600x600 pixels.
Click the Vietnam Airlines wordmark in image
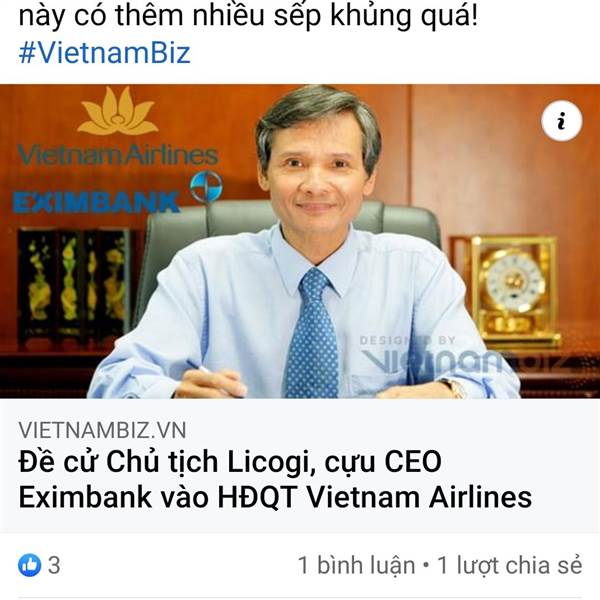(118, 155)
